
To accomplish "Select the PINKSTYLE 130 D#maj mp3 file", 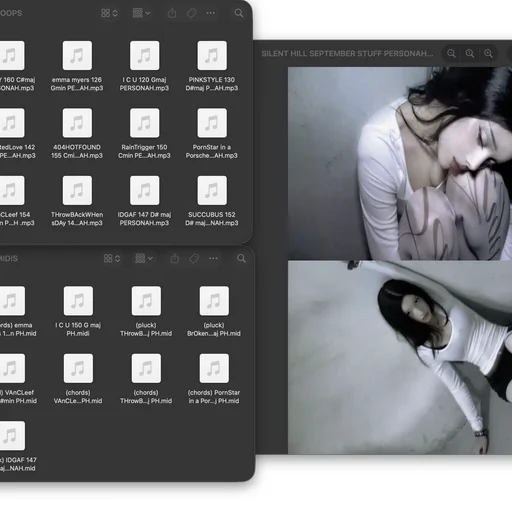I will [x=212, y=66].
